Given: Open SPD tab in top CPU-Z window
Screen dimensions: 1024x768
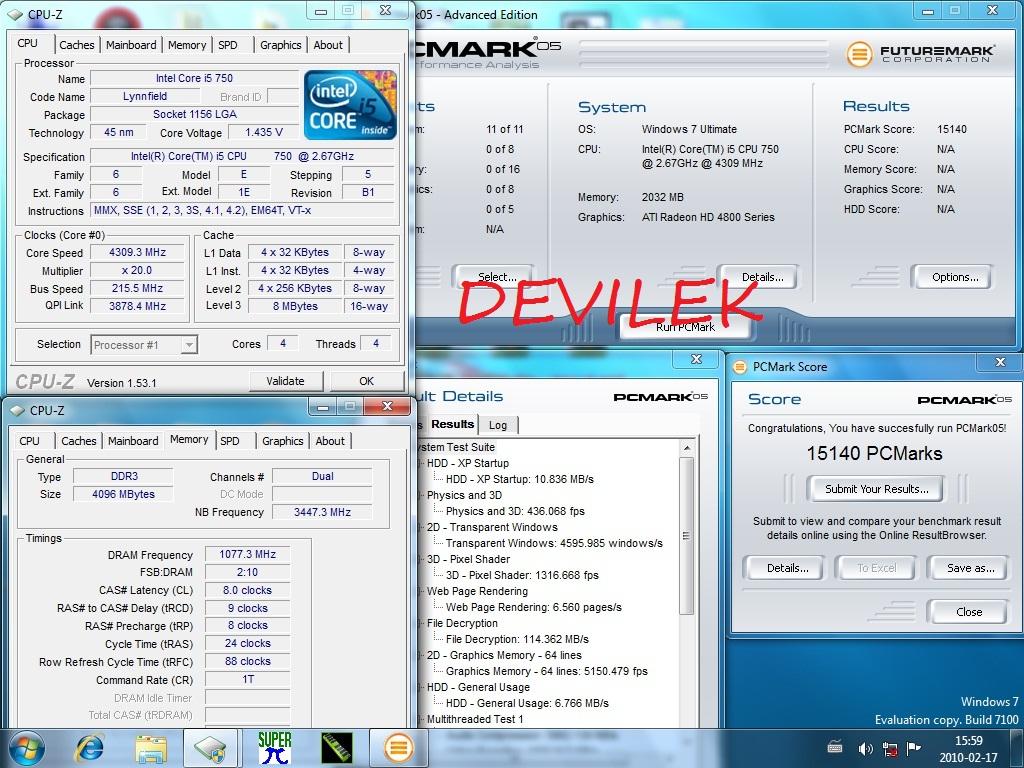Looking at the screenshot, I should coord(228,45).
